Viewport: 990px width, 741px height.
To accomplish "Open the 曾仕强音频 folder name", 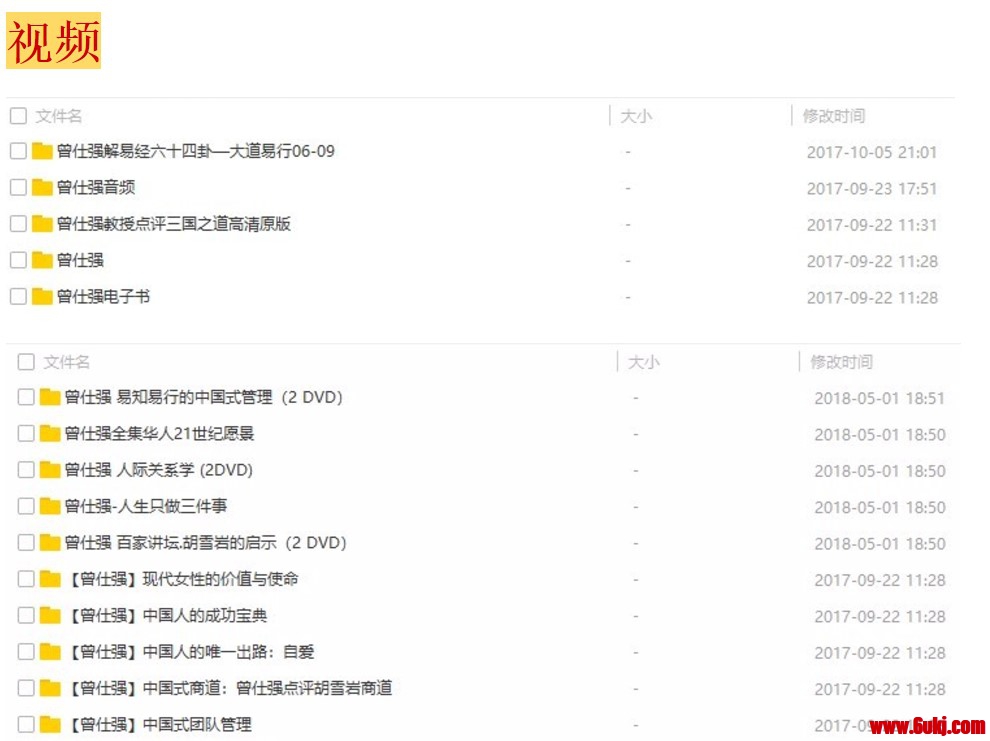I will pyautogui.click(x=96, y=187).
